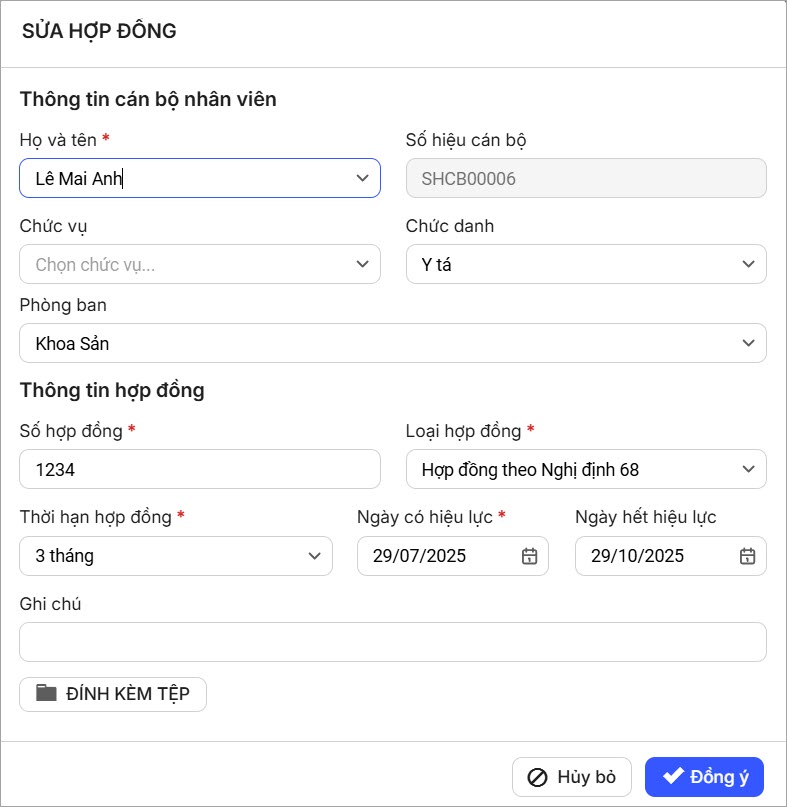Screen dimensions: 787x807
Task: Click folder icon on ĐÍNH KÈM TỆP
Action: 46,693
